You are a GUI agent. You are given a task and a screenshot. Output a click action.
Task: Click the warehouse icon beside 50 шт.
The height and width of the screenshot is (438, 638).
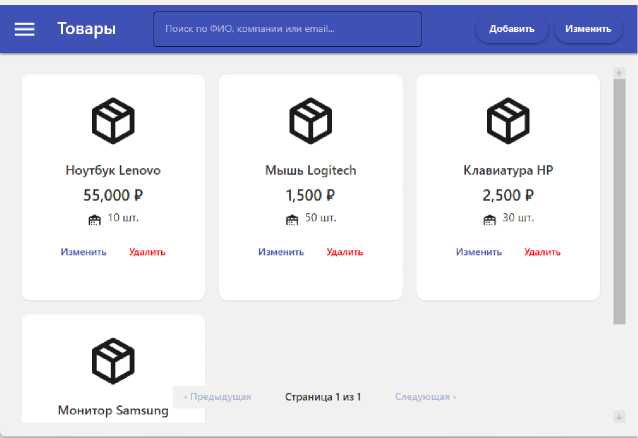292,220
